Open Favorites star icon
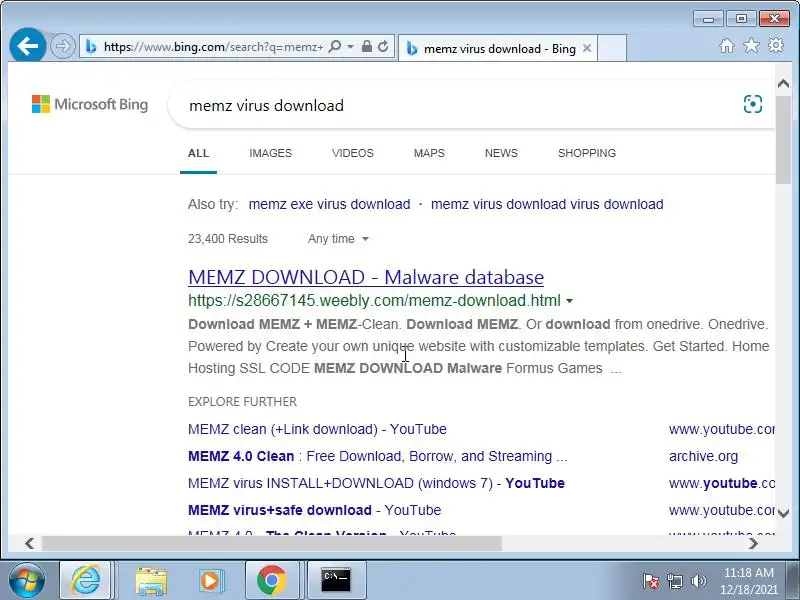The height and width of the screenshot is (600, 800). click(x=751, y=46)
